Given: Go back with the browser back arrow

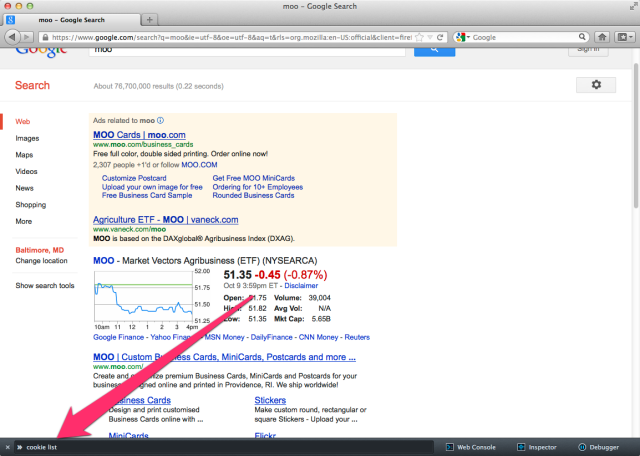Looking at the screenshot, I should click(13, 37).
